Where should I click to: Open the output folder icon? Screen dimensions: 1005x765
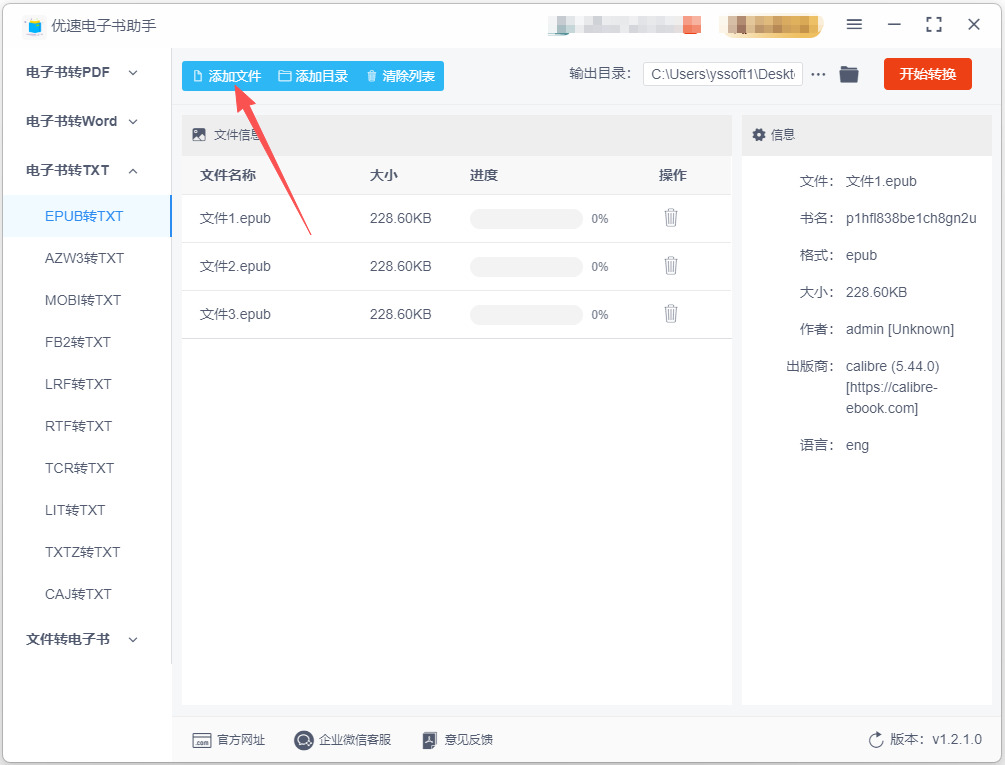pos(849,74)
